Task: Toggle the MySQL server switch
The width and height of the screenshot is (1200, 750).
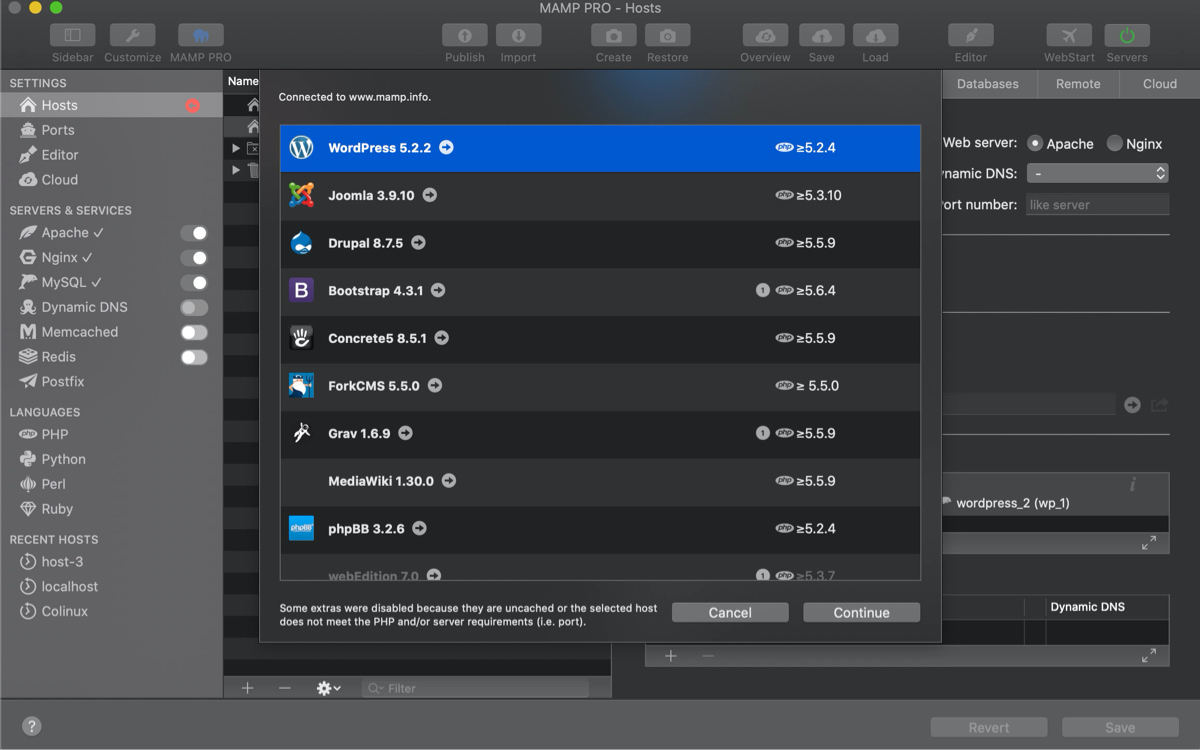Action: pos(194,283)
